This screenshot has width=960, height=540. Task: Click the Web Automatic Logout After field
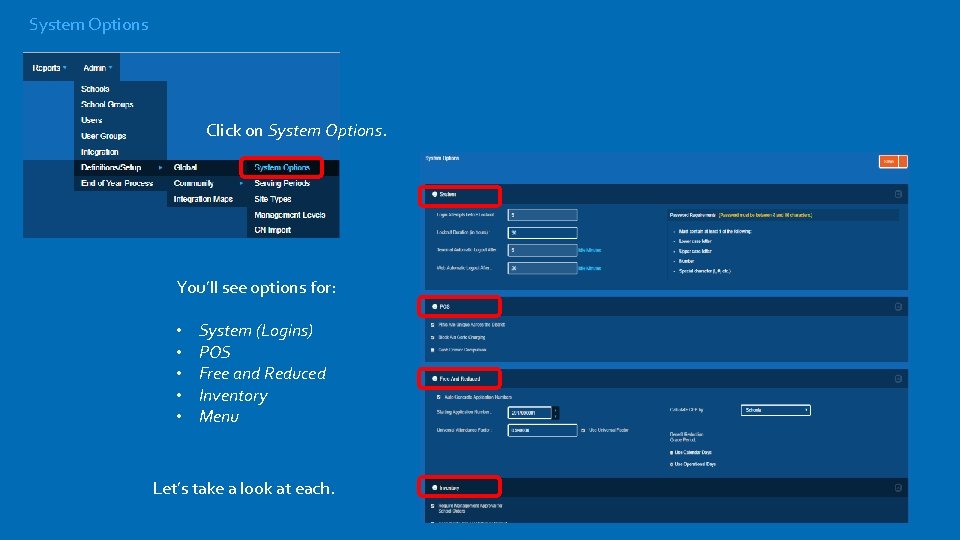click(542, 268)
